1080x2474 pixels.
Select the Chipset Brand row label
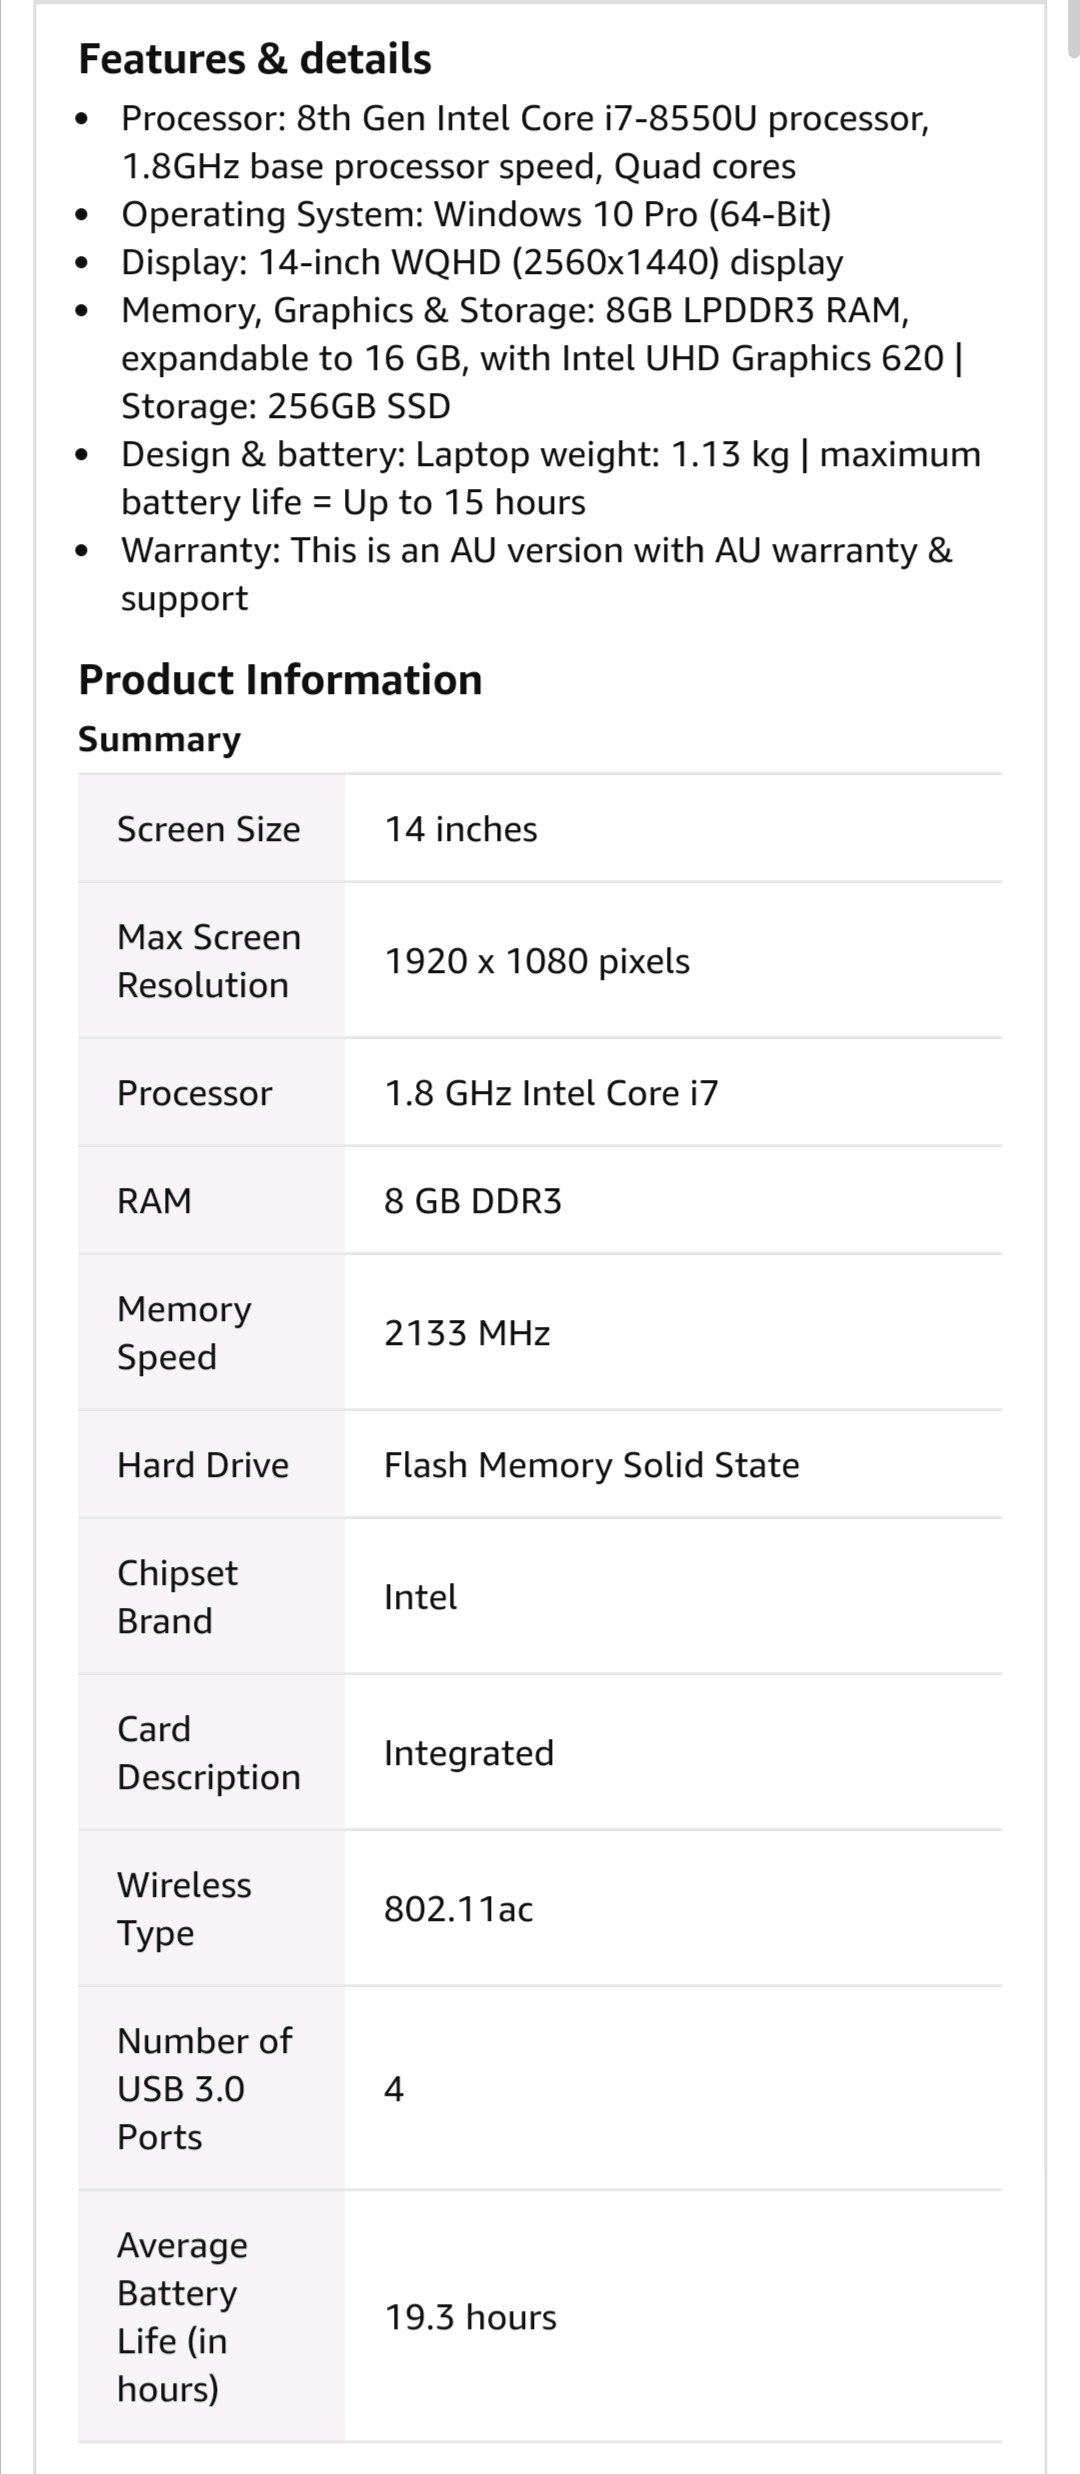(177, 1597)
